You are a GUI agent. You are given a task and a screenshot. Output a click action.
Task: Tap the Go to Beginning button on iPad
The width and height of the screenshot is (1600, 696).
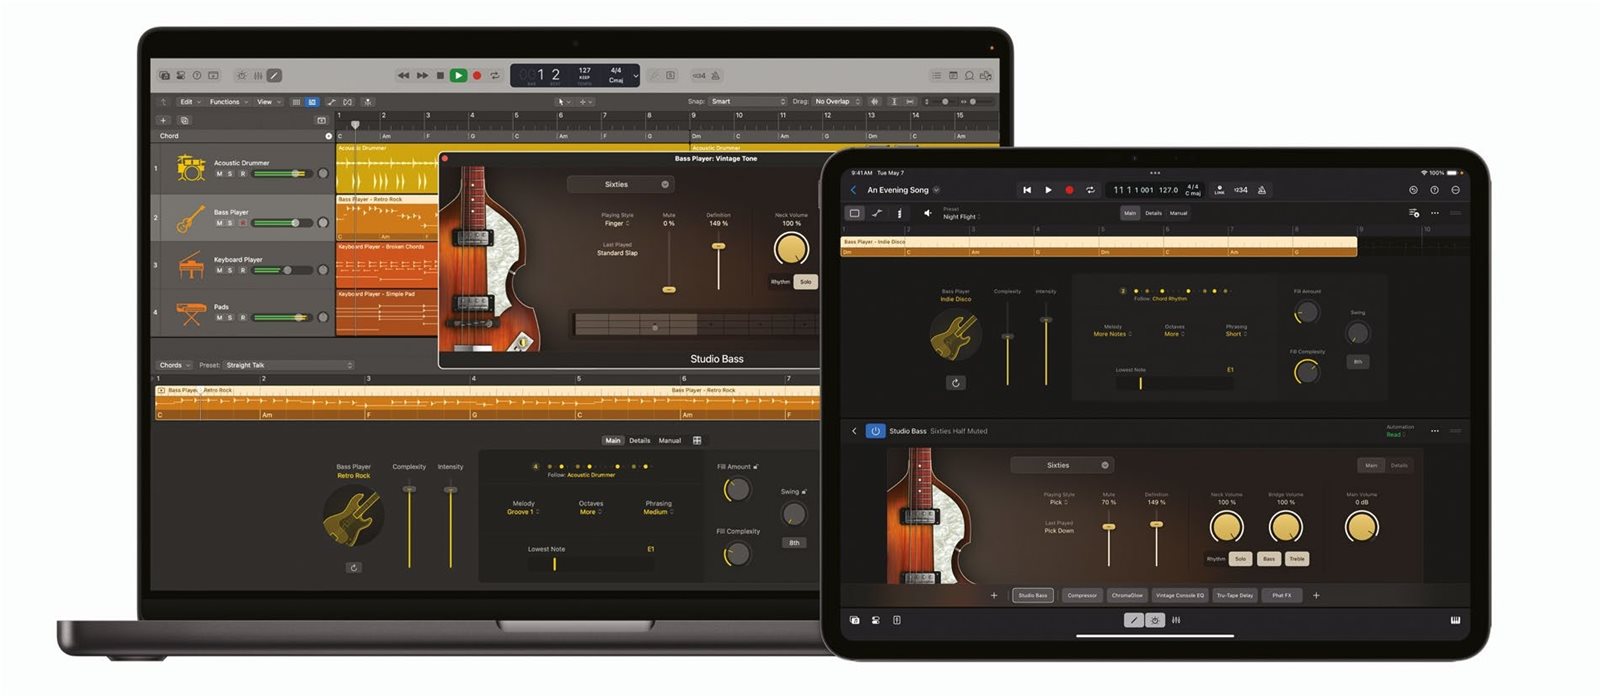[x=1027, y=190]
